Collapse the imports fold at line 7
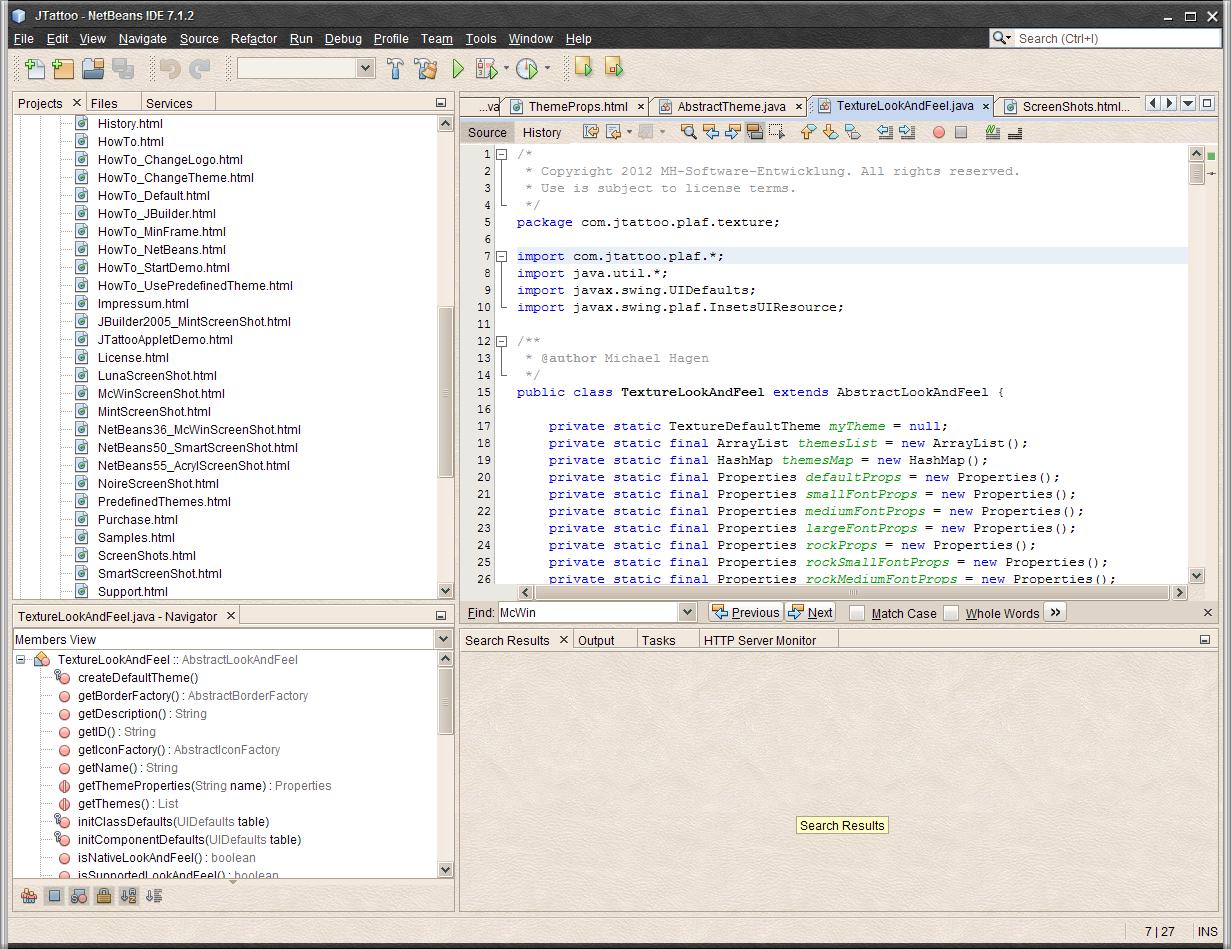 click(x=502, y=256)
